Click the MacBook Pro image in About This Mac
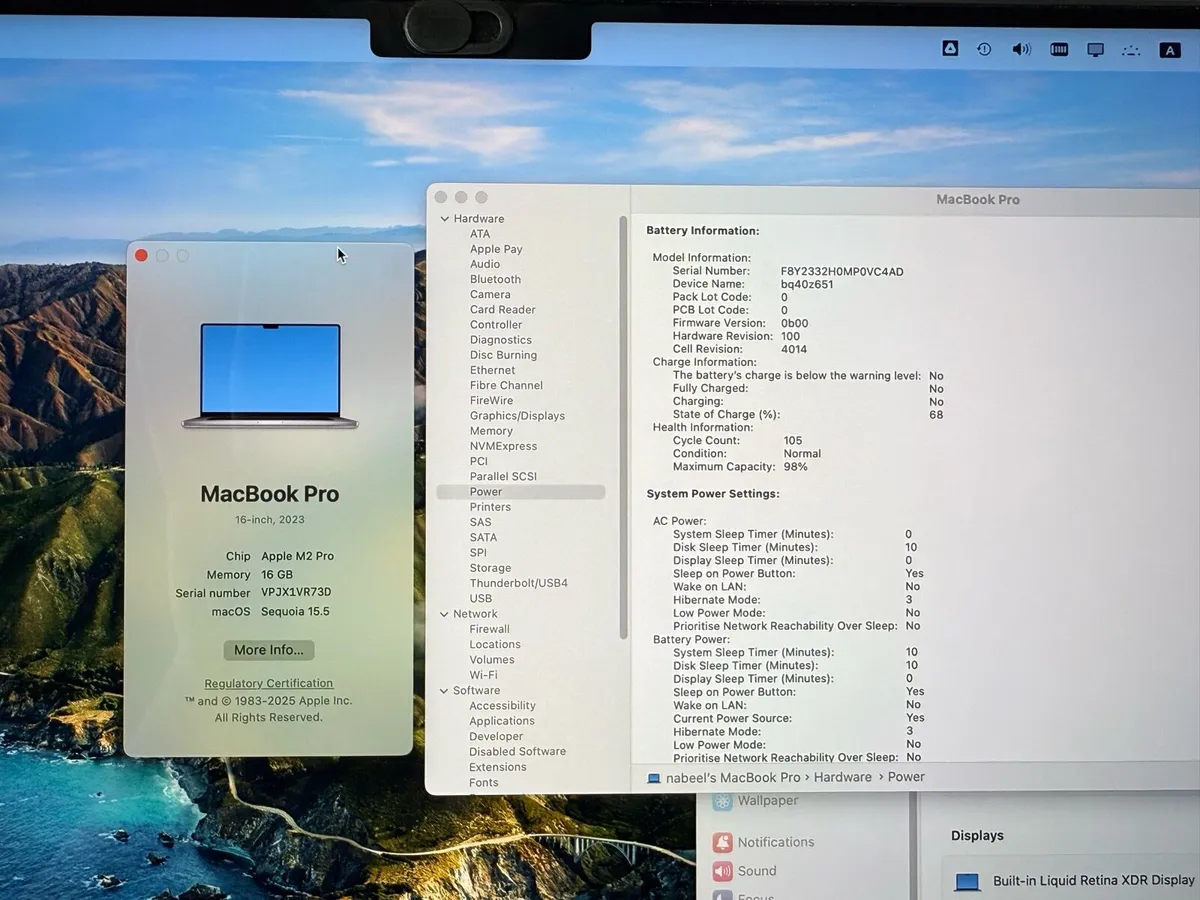This screenshot has height=900, width=1200. coord(270,376)
